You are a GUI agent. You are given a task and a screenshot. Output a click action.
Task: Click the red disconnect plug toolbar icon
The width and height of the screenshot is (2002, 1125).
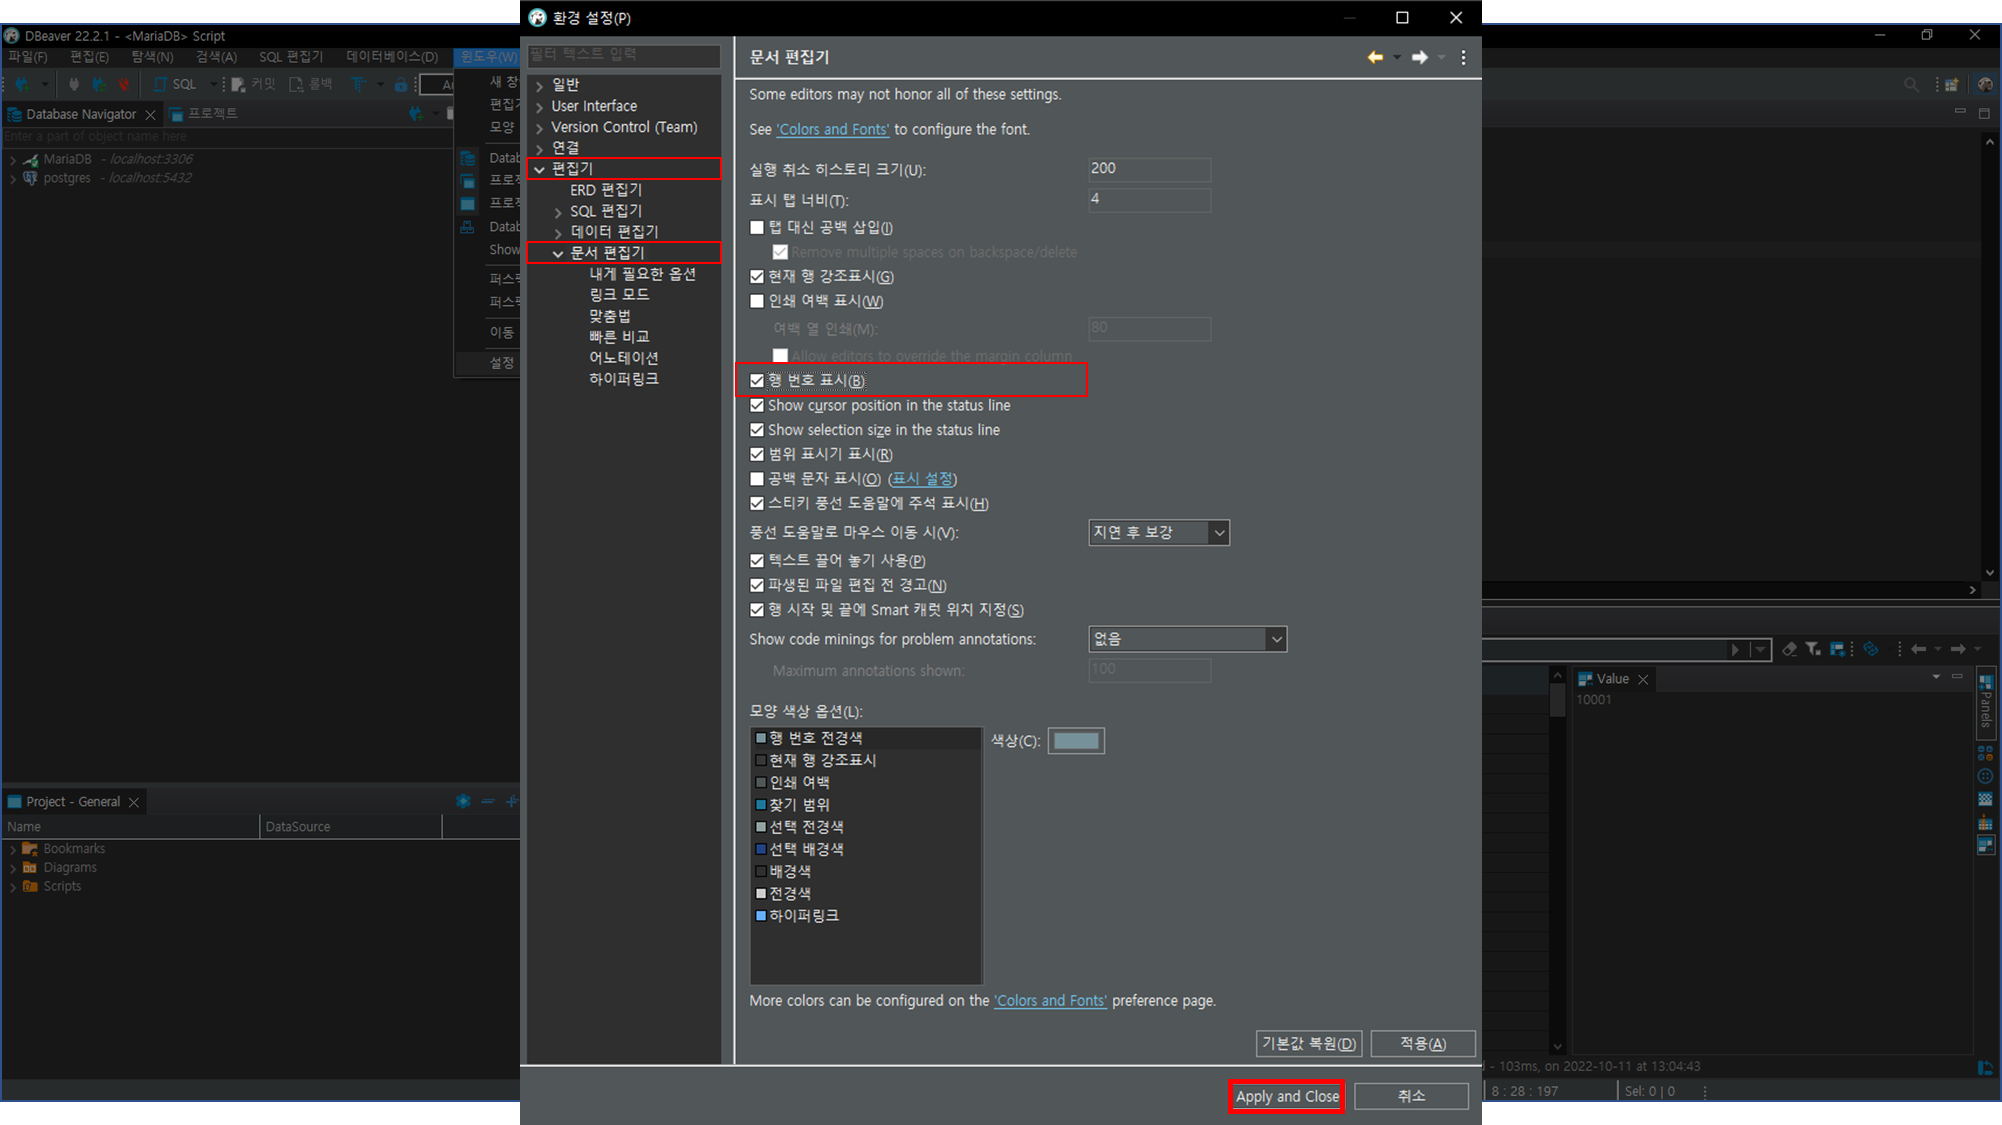click(124, 85)
